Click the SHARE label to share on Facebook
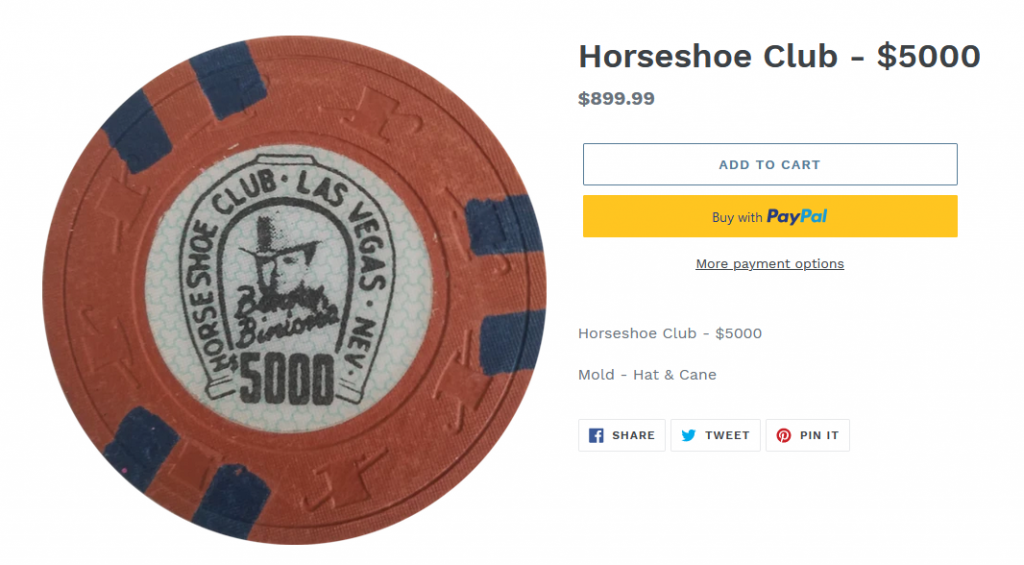The width and height of the screenshot is (1024, 565). tap(633, 436)
